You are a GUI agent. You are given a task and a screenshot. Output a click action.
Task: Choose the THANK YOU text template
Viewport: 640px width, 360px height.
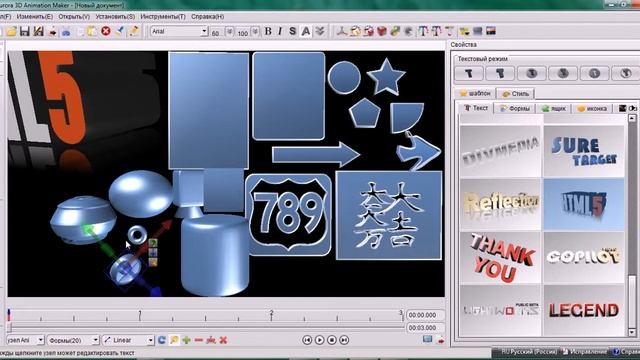[x=501, y=258]
